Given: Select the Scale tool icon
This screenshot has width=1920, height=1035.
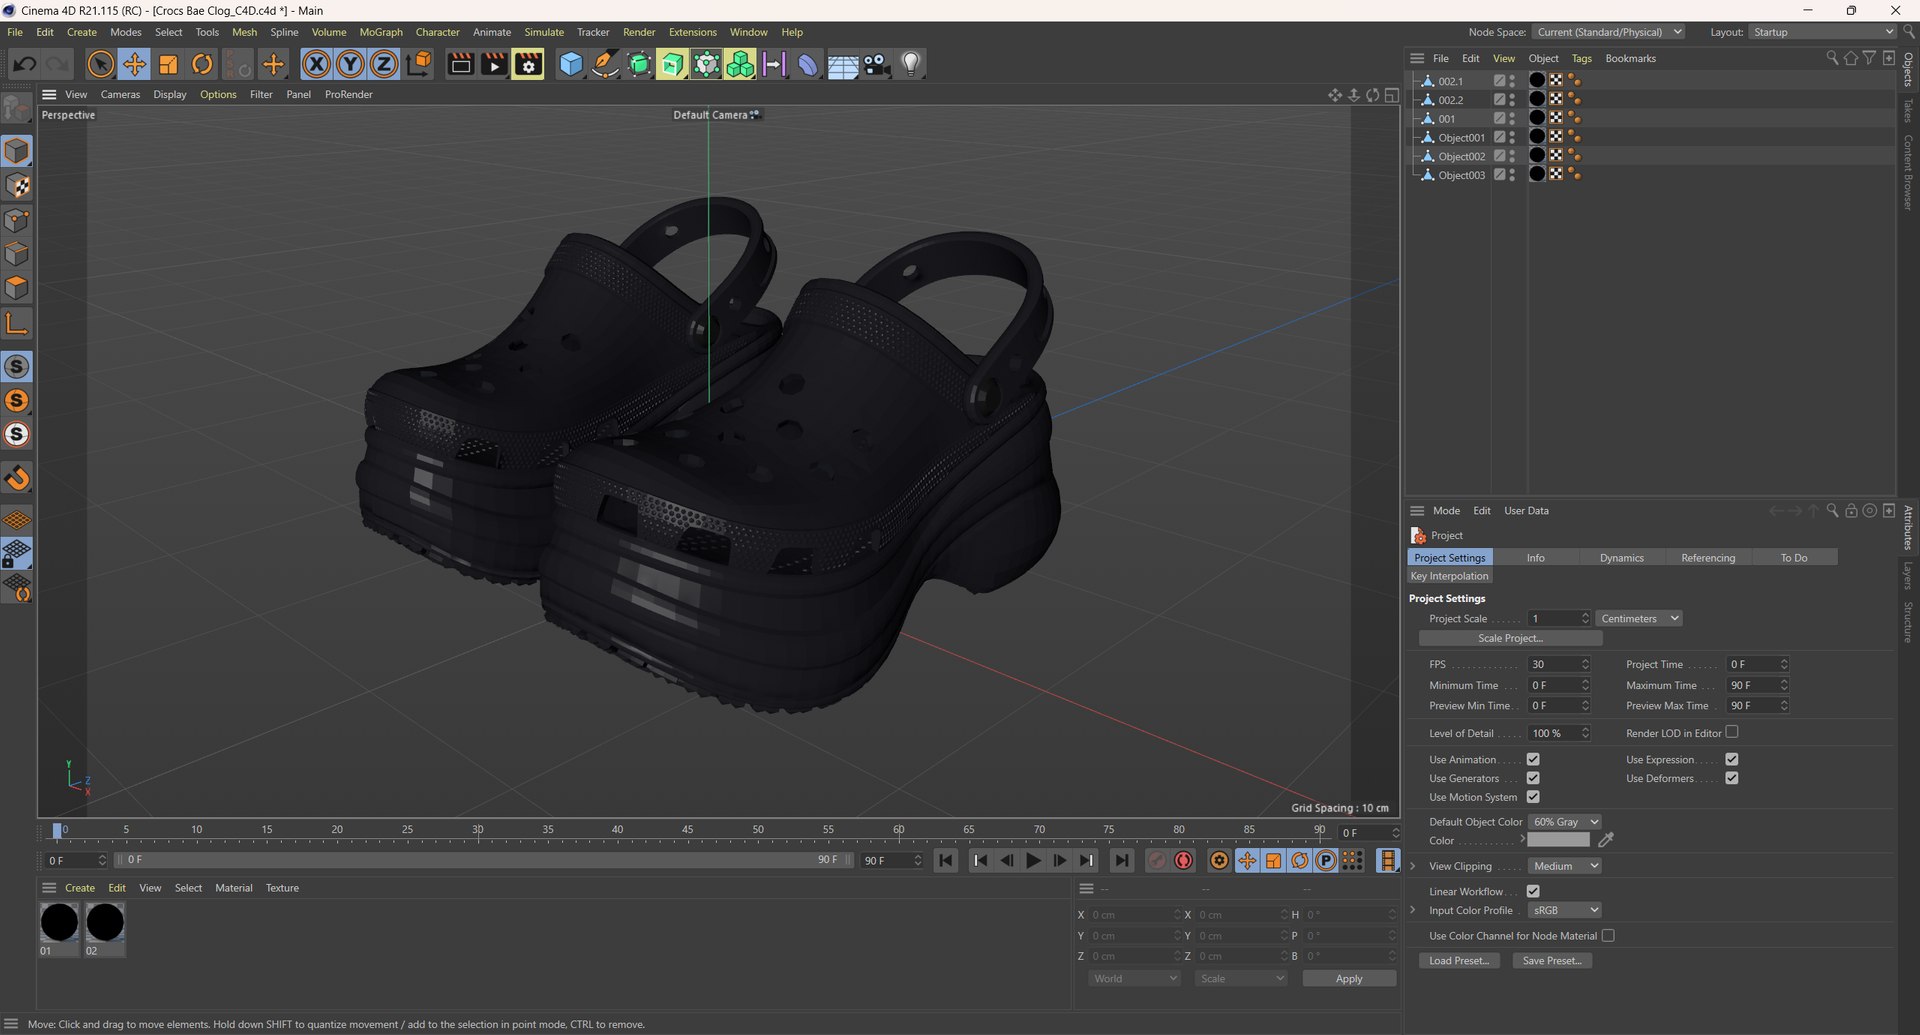Looking at the screenshot, I should tap(168, 65).
